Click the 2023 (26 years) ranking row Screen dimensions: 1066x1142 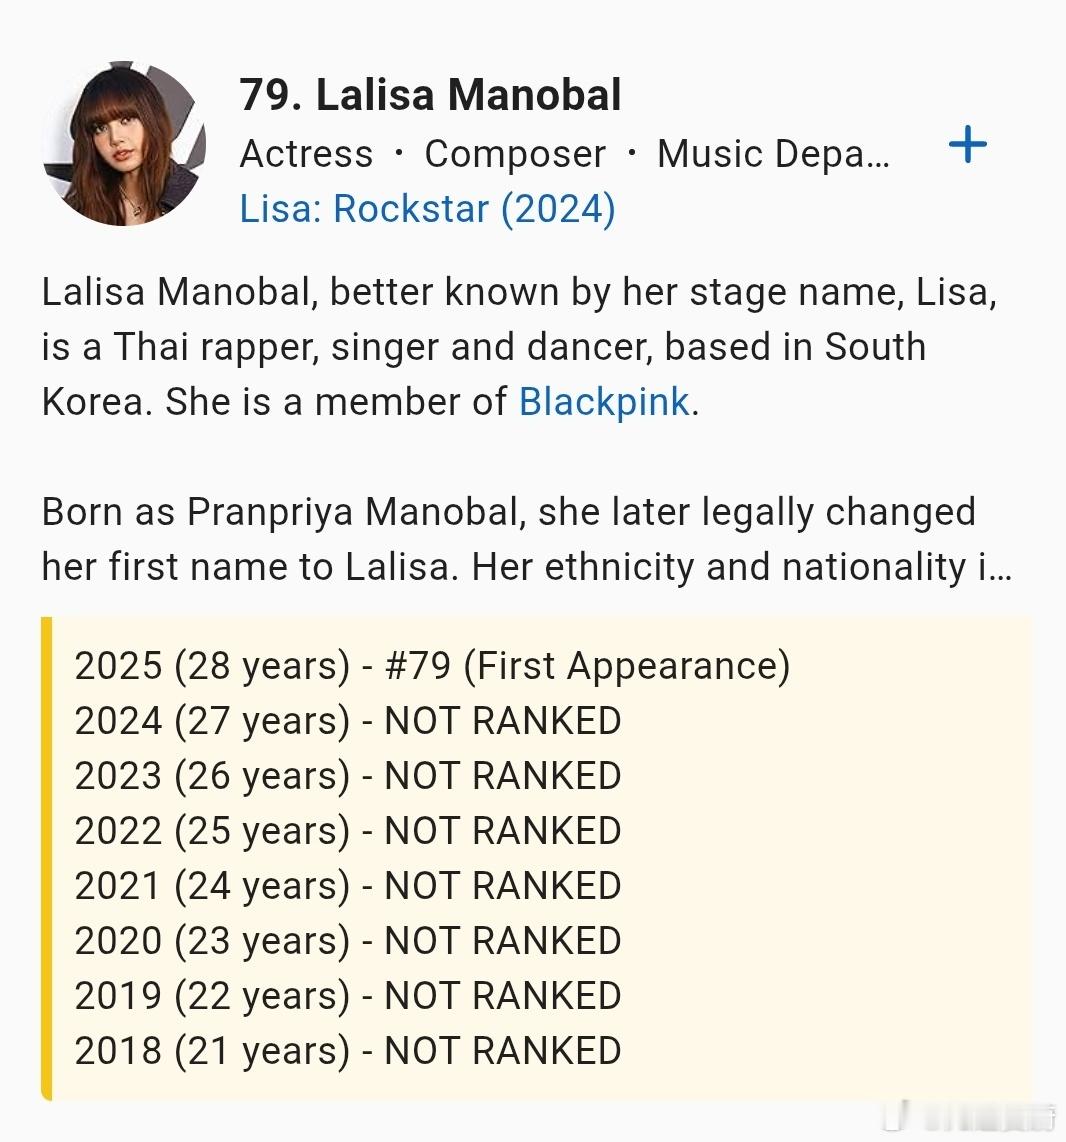348,776
